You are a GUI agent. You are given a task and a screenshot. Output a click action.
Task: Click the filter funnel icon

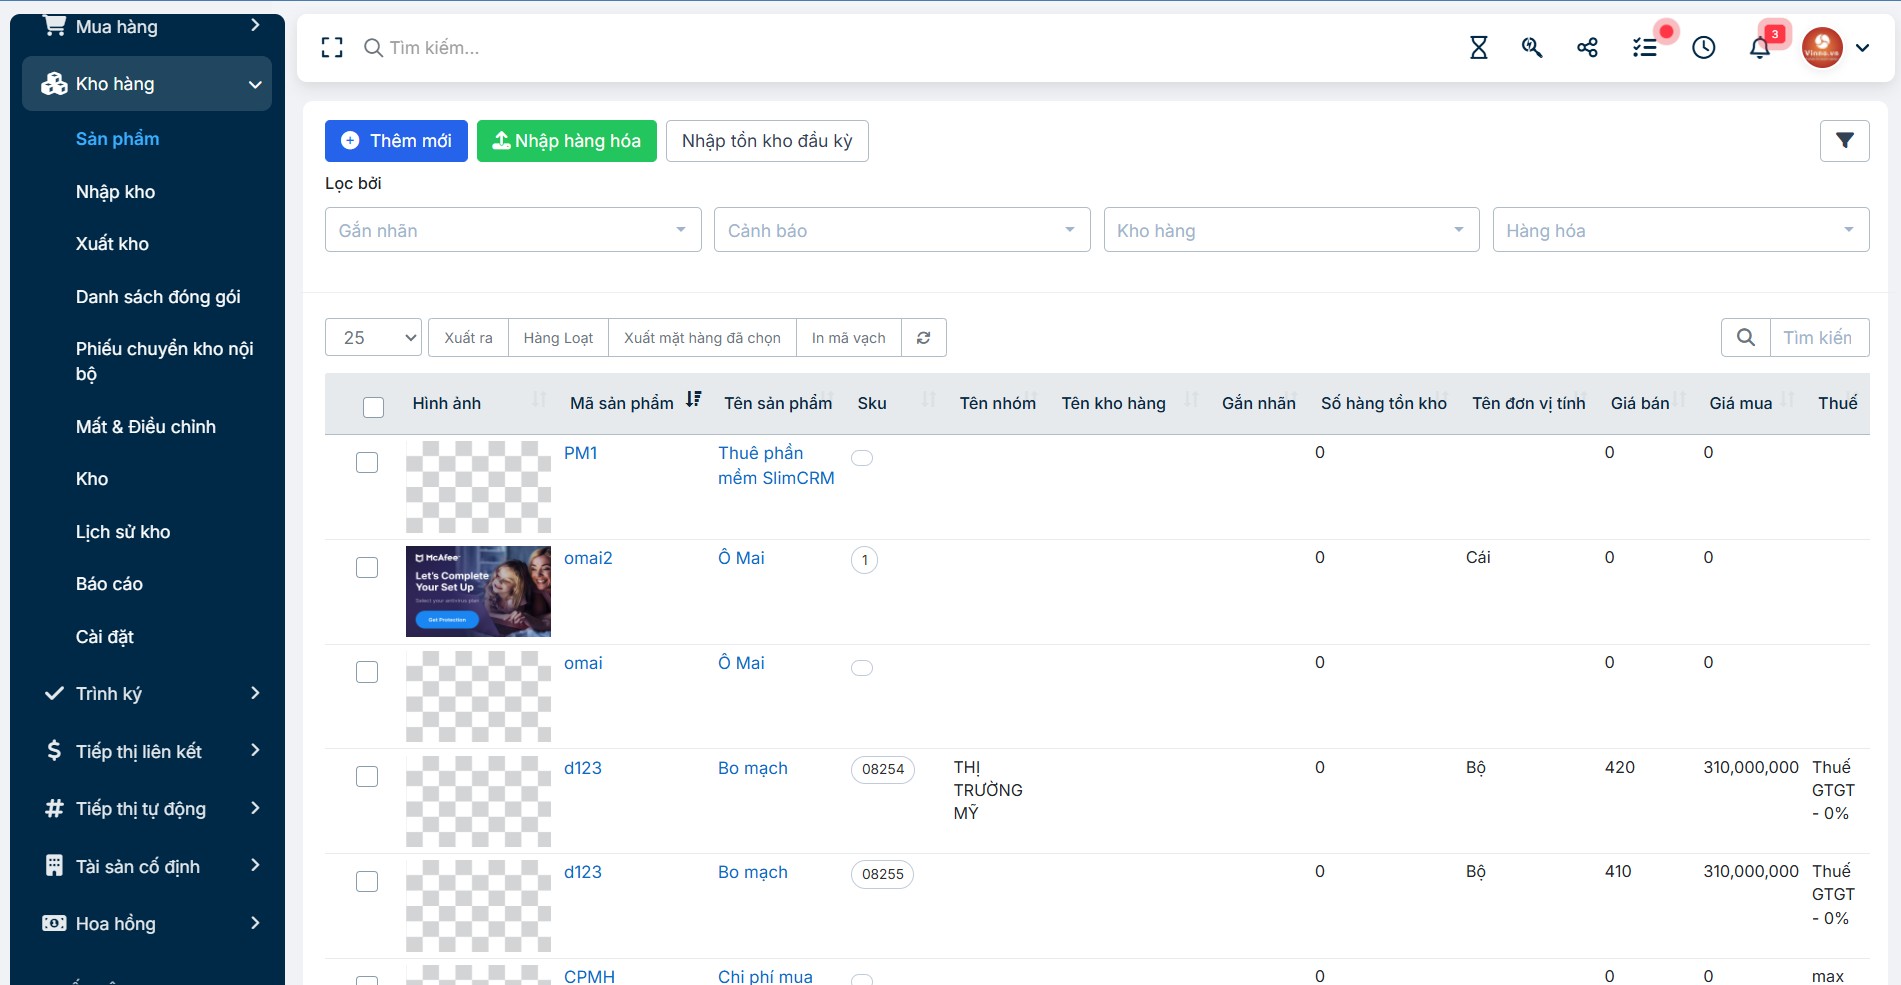[1844, 141]
